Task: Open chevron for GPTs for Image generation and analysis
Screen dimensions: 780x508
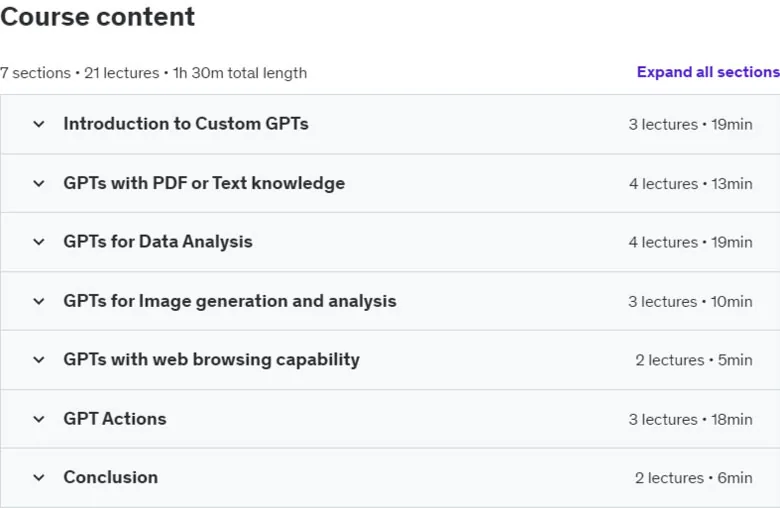Action: pos(39,302)
